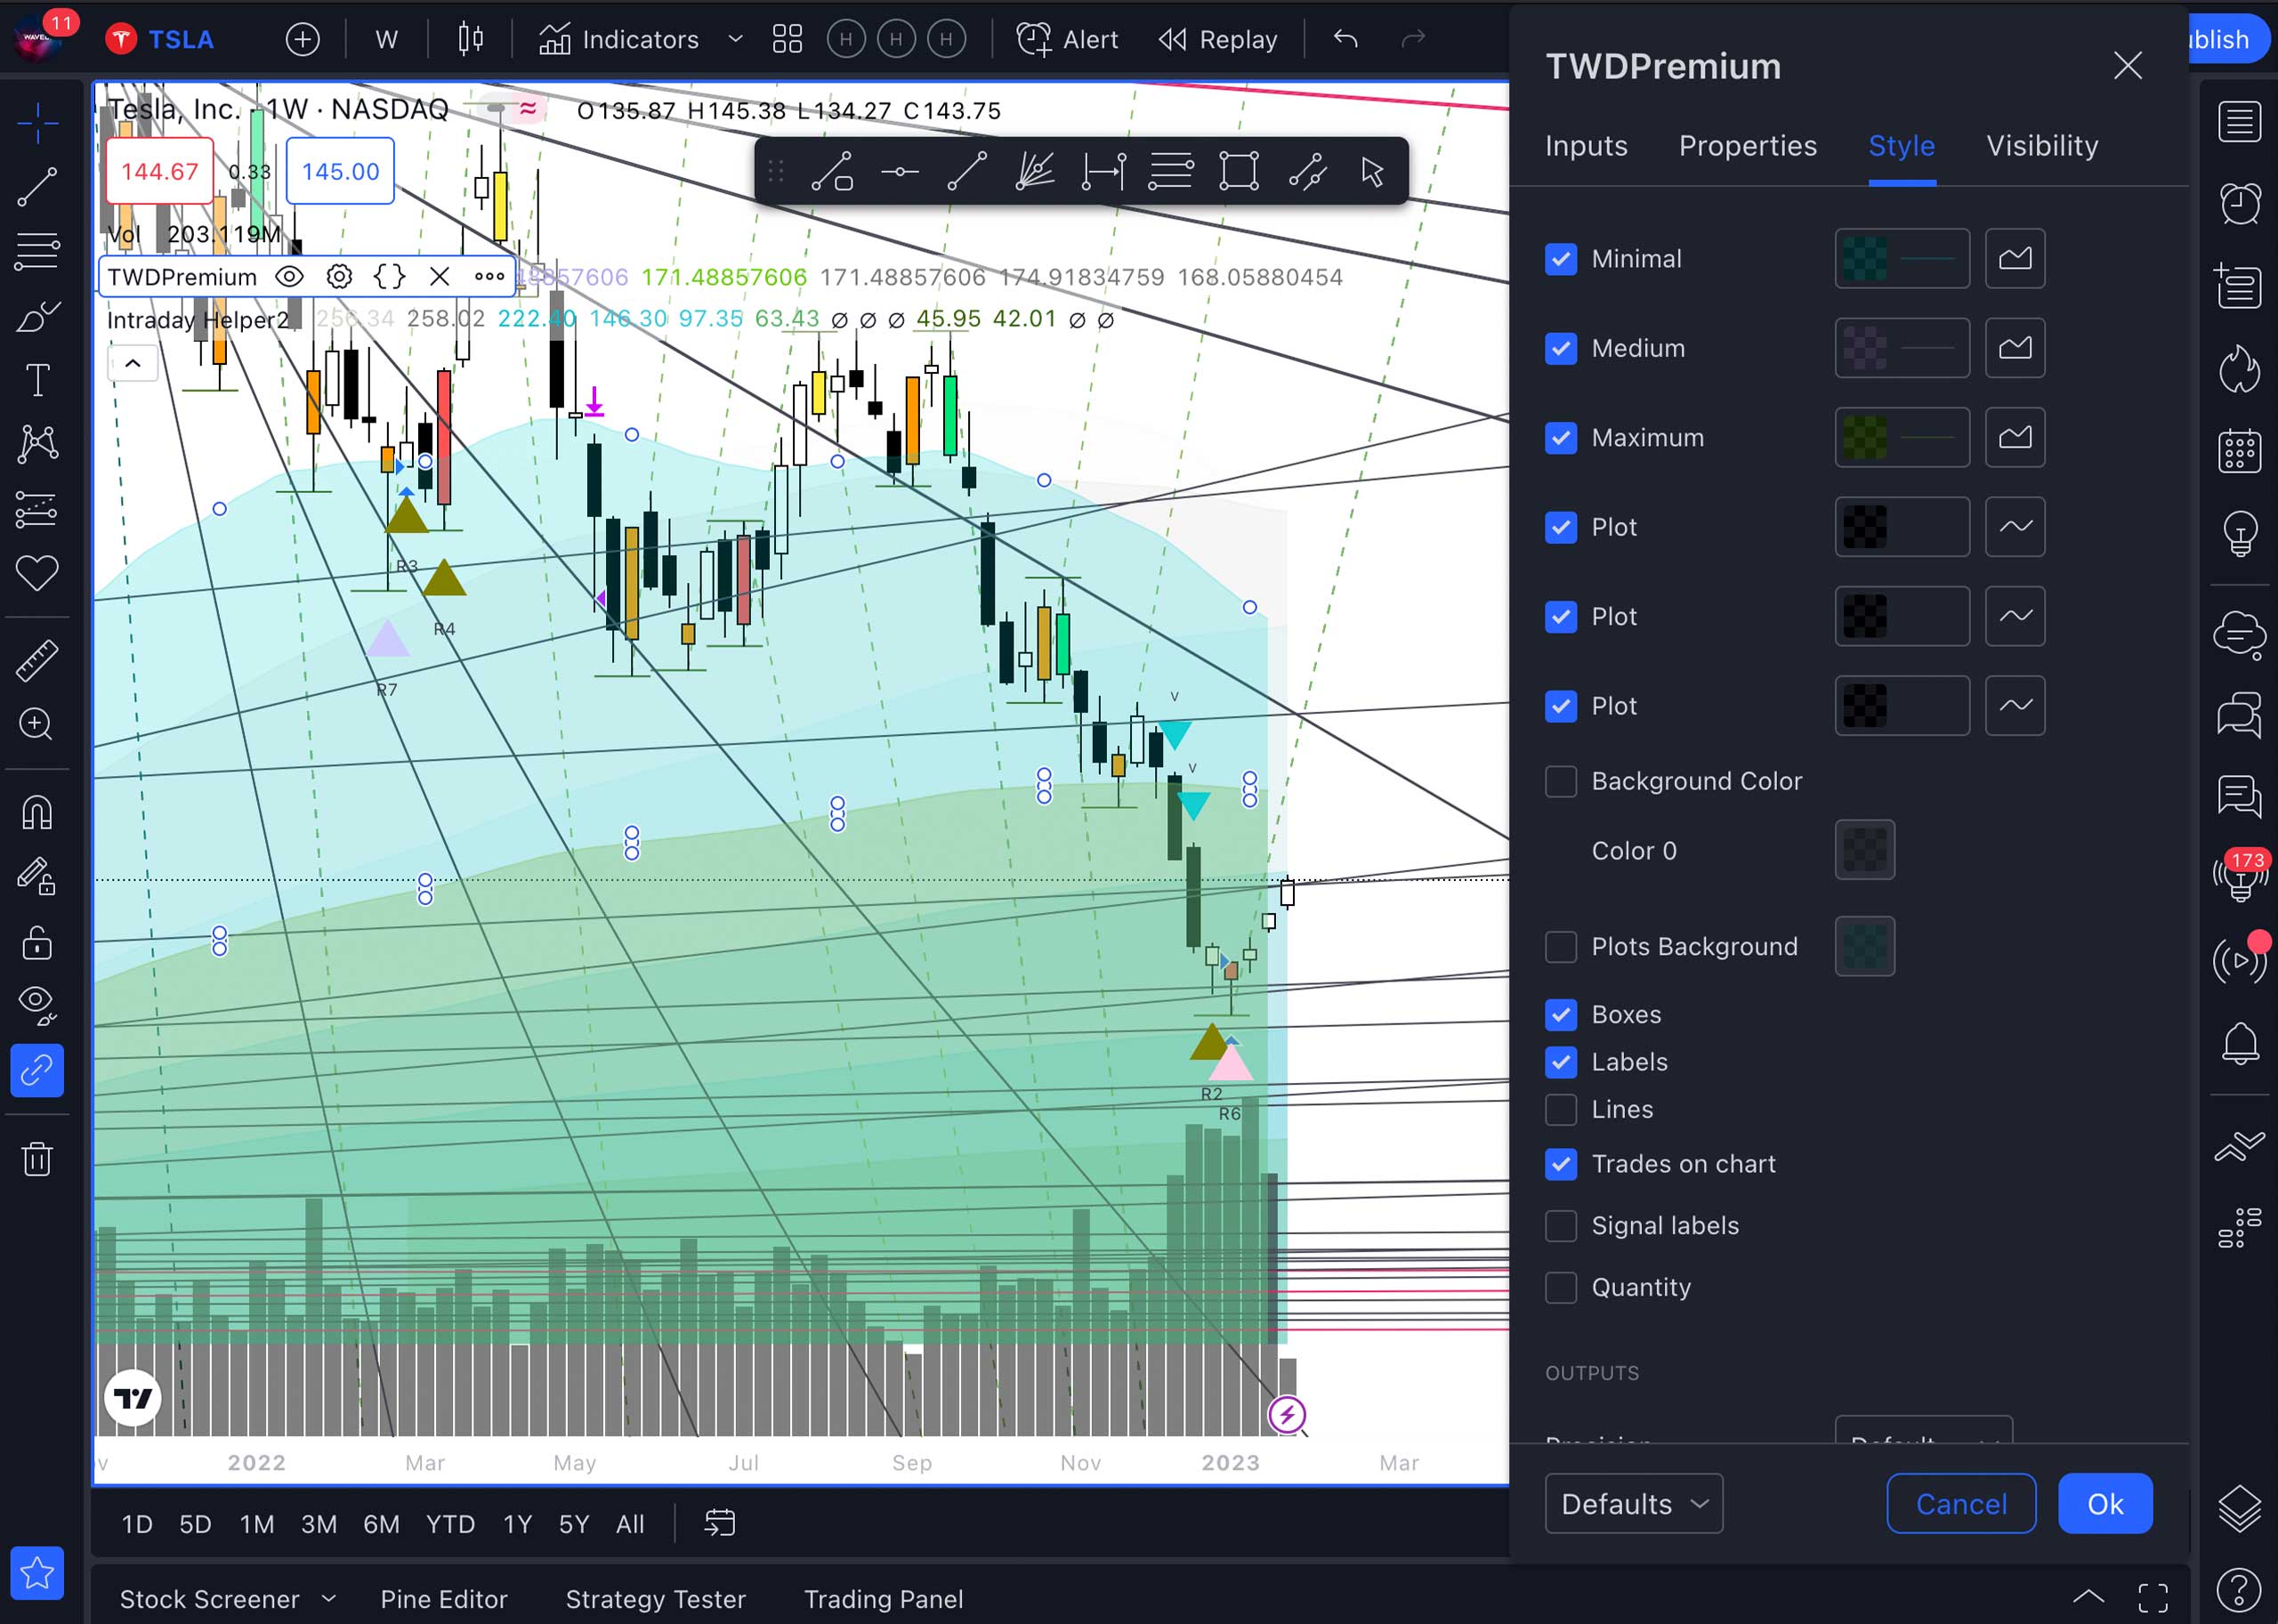Open the W timeframe interval selector

(387, 39)
